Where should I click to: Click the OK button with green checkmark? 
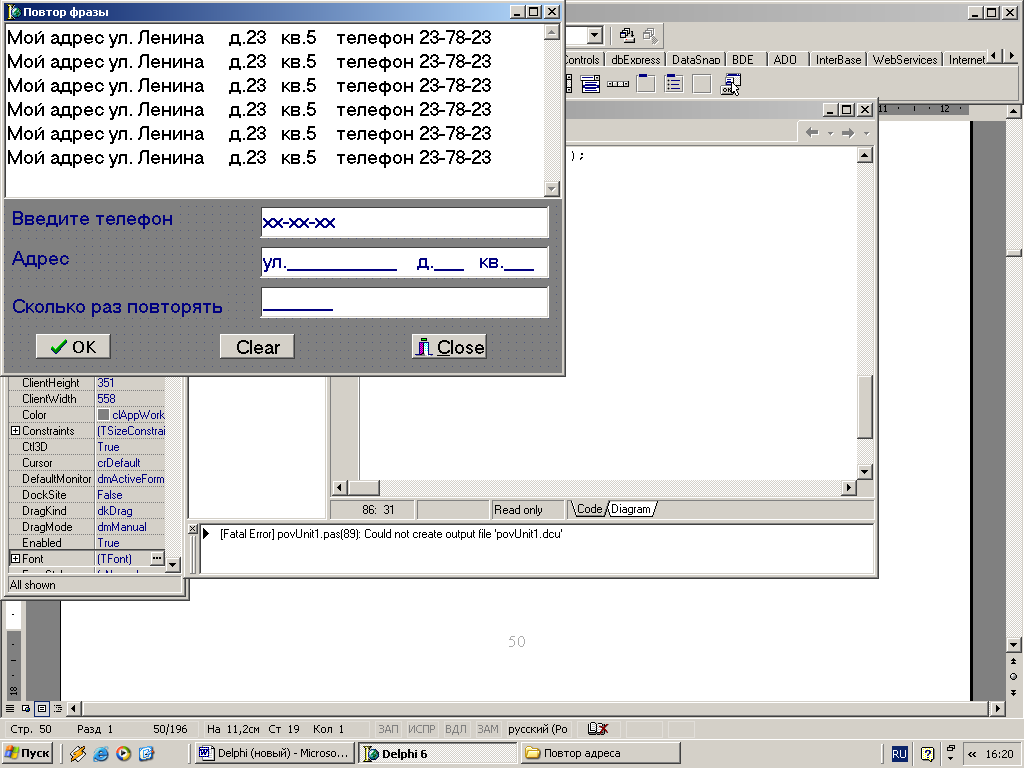(x=72, y=347)
